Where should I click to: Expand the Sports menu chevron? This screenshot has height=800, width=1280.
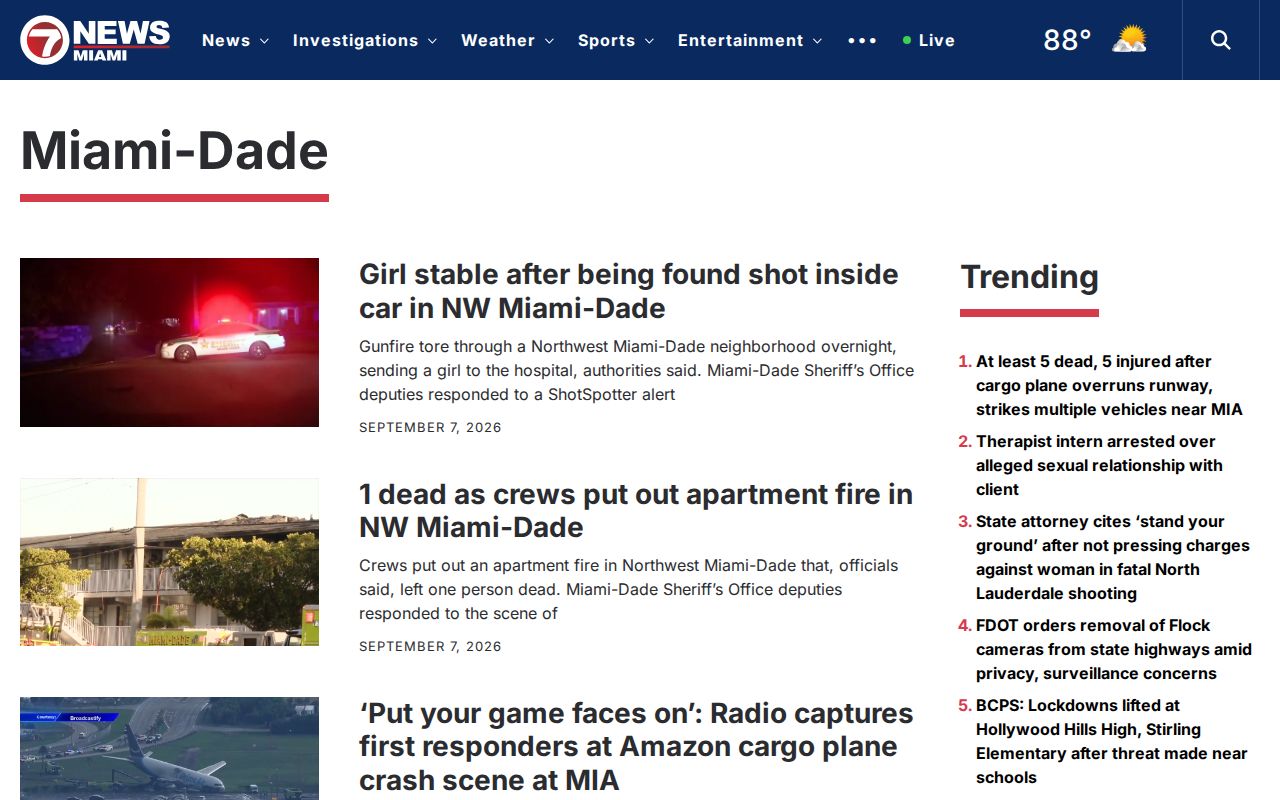coord(649,41)
